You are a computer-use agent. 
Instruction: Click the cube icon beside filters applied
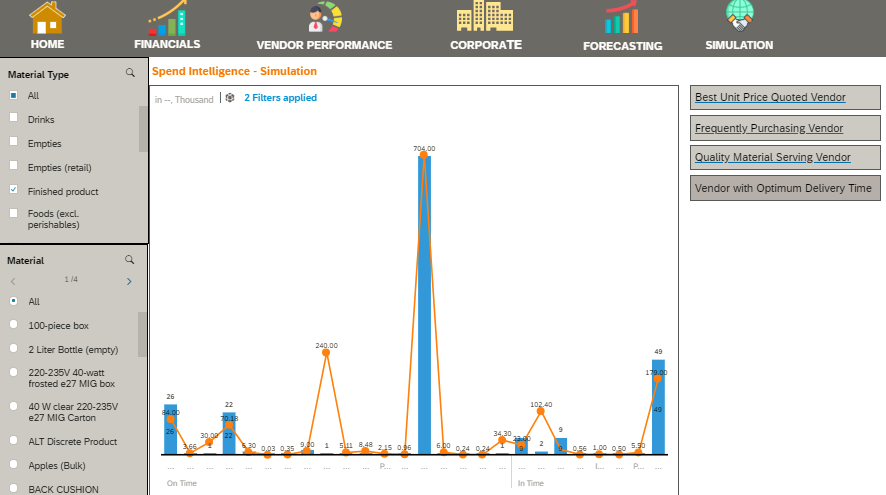click(x=230, y=98)
